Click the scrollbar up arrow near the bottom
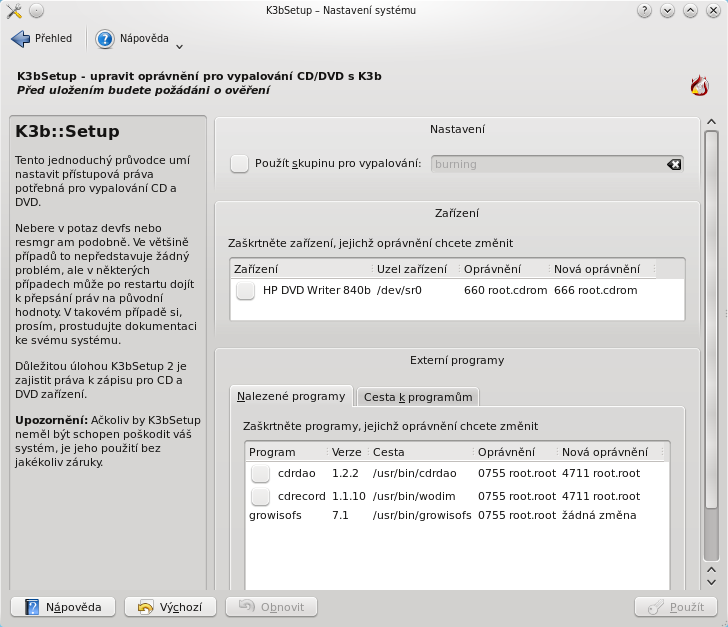This screenshot has width=728, height=627. 711,569
